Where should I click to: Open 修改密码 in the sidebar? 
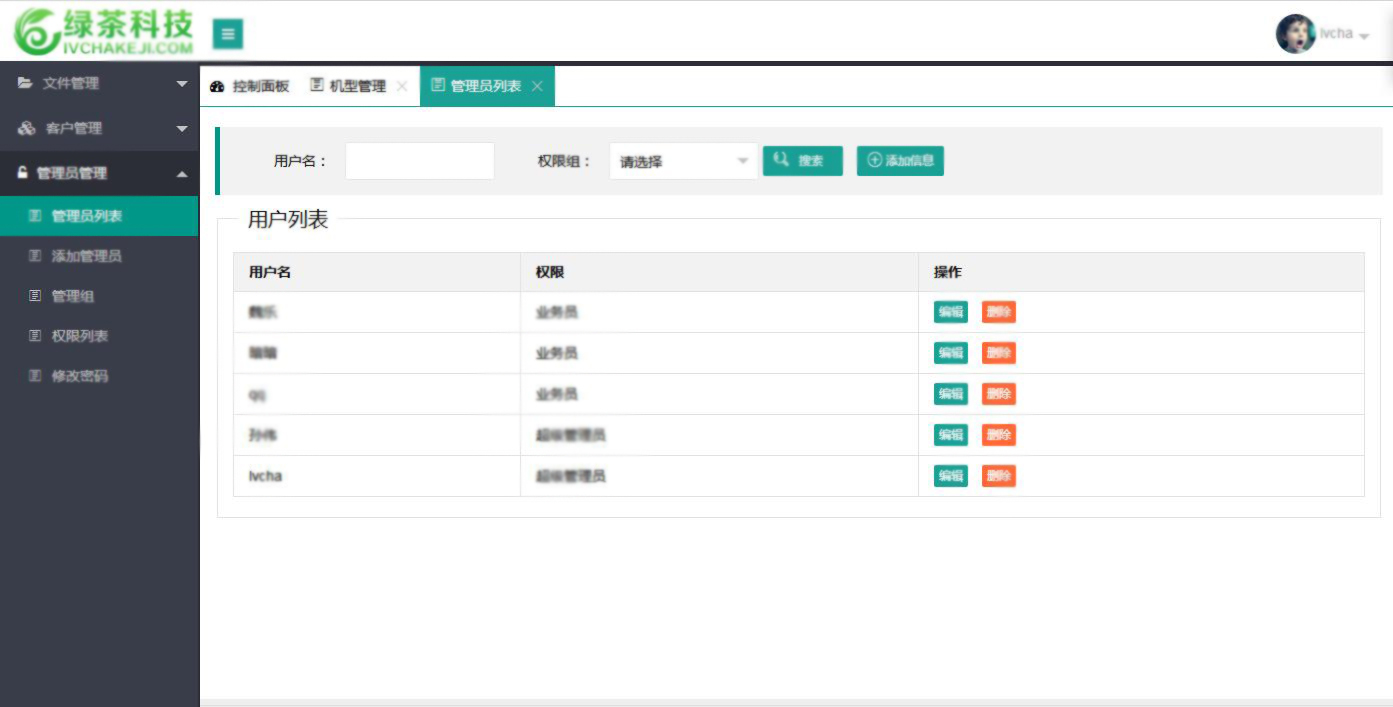(x=99, y=376)
